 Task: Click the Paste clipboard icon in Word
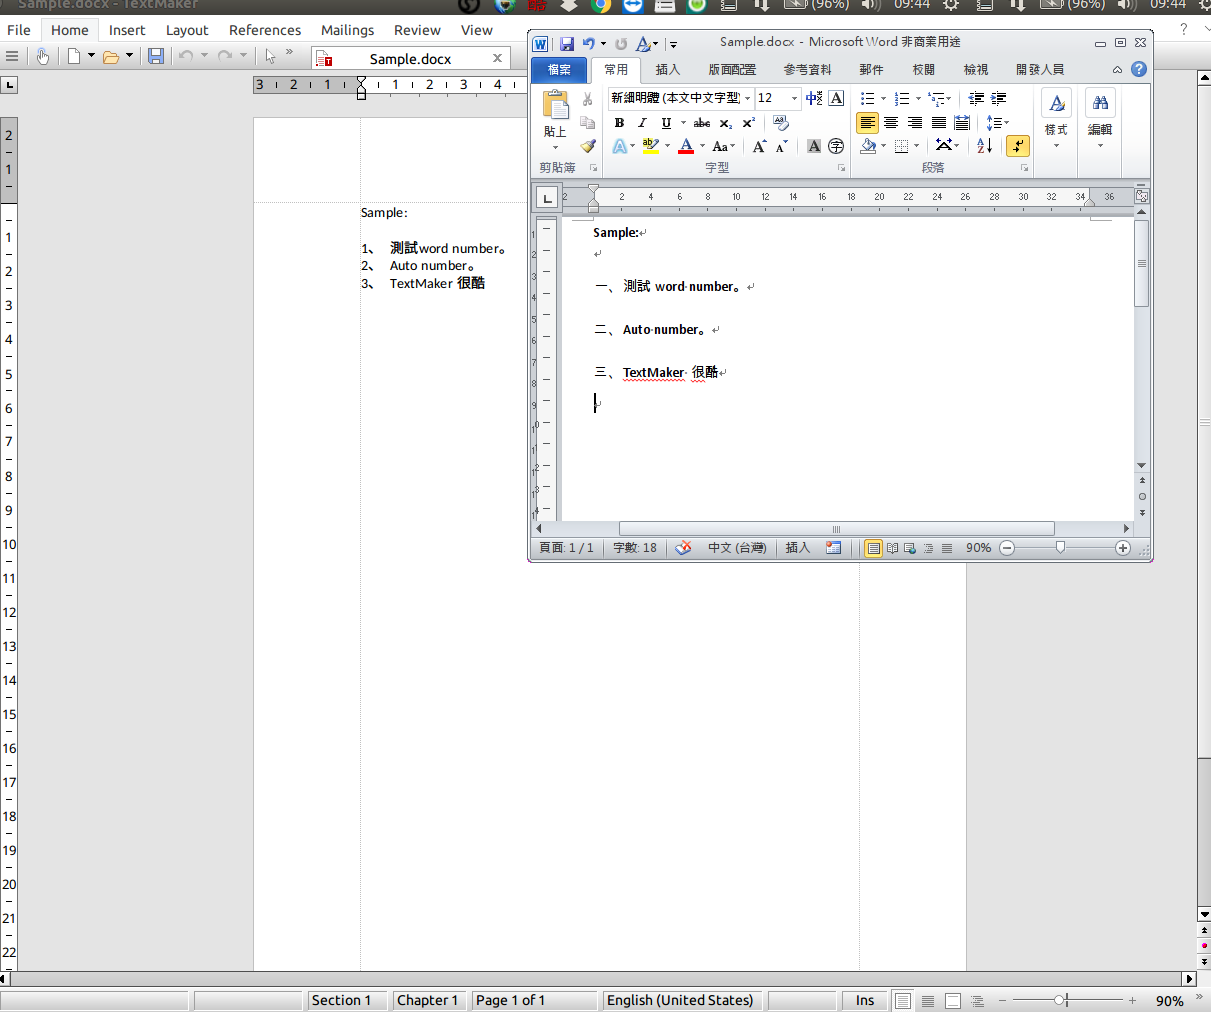555,106
